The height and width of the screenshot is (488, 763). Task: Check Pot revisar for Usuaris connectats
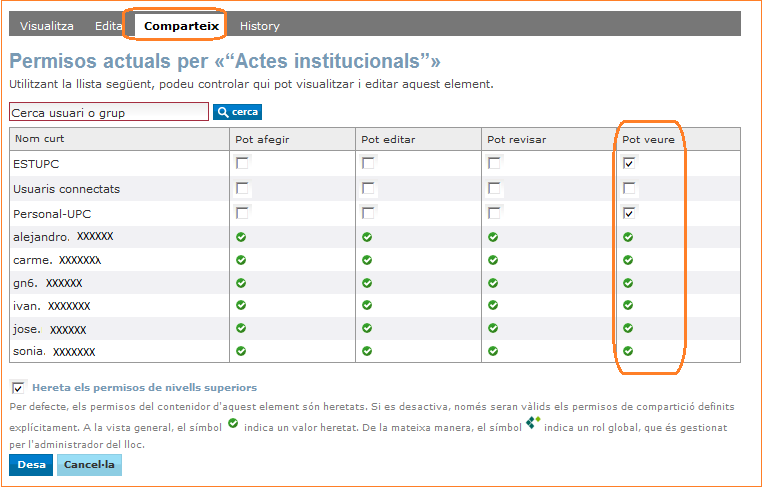click(494, 188)
